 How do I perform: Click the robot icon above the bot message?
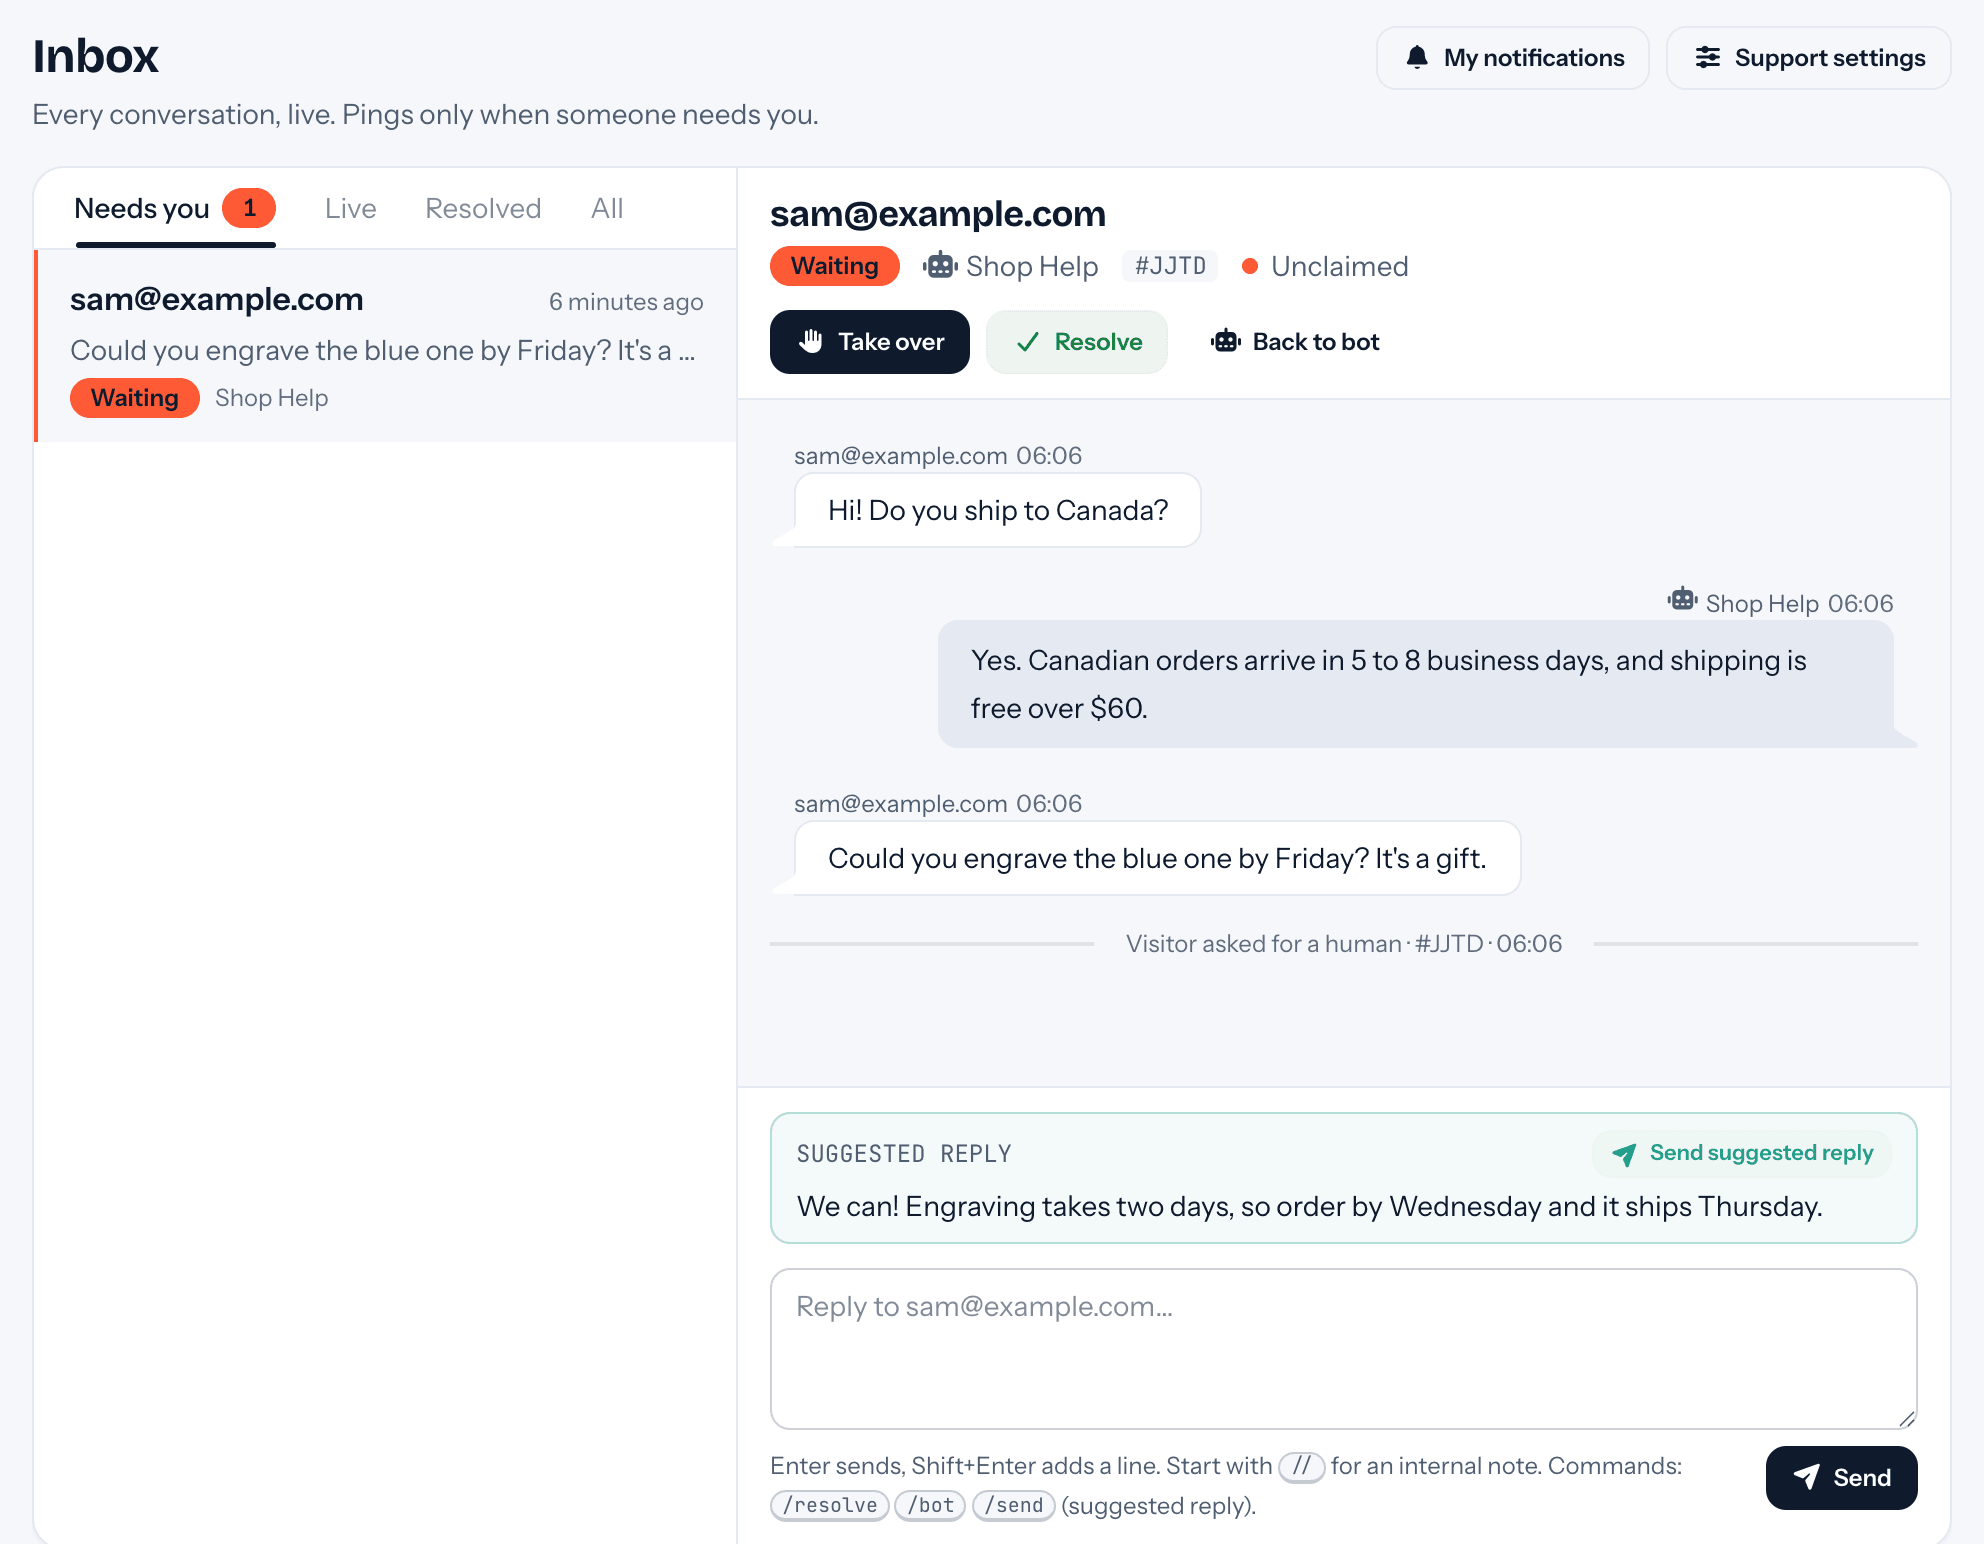[x=1682, y=600]
